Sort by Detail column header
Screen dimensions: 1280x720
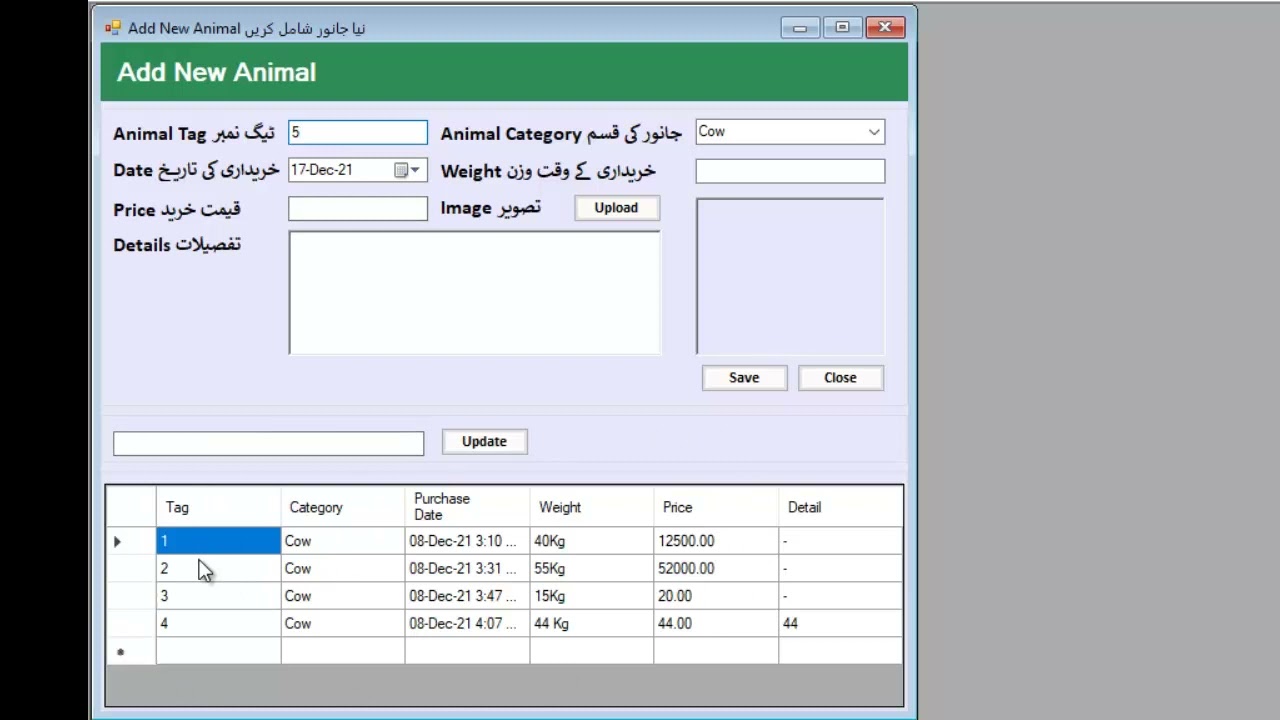[840, 507]
